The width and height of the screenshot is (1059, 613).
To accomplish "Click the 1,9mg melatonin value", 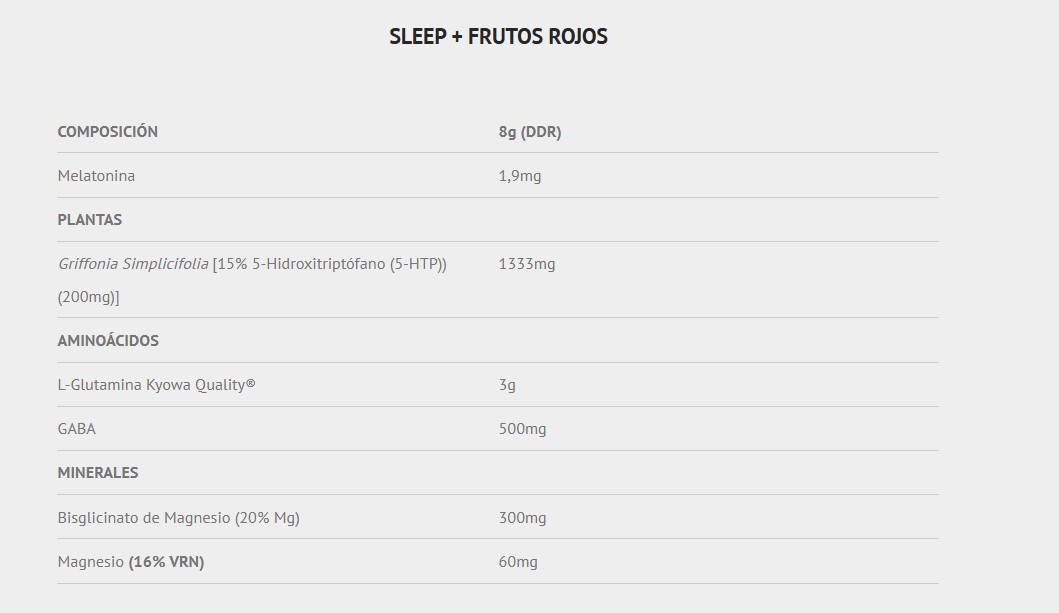I will coord(520,176).
